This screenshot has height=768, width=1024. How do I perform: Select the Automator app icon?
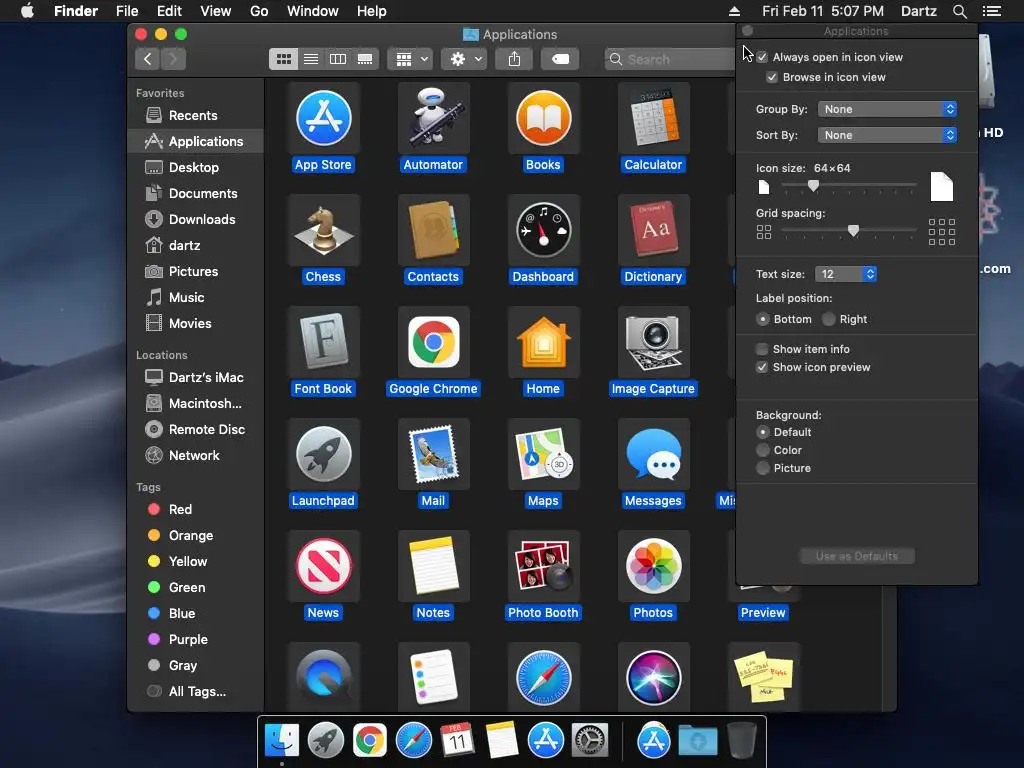tap(434, 118)
